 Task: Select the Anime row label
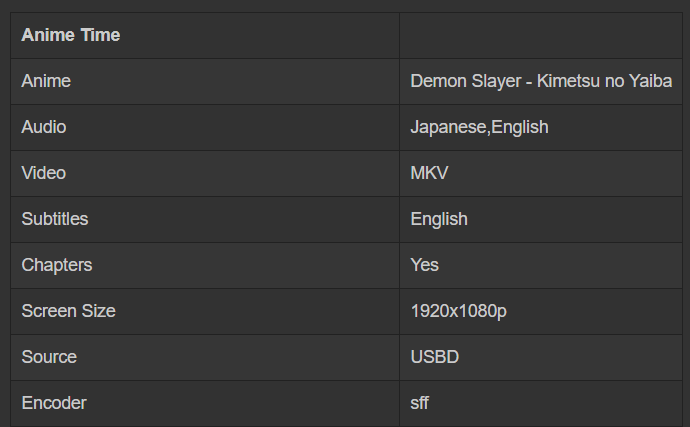pos(46,81)
